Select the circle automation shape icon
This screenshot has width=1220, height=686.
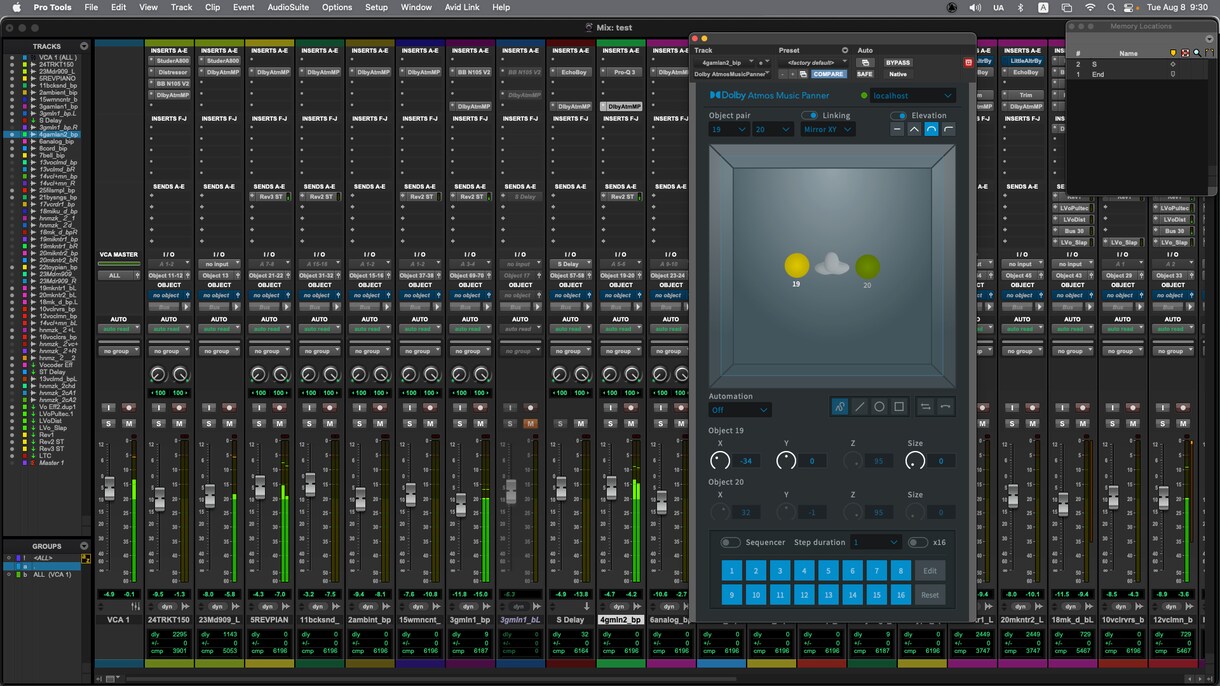click(x=879, y=407)
